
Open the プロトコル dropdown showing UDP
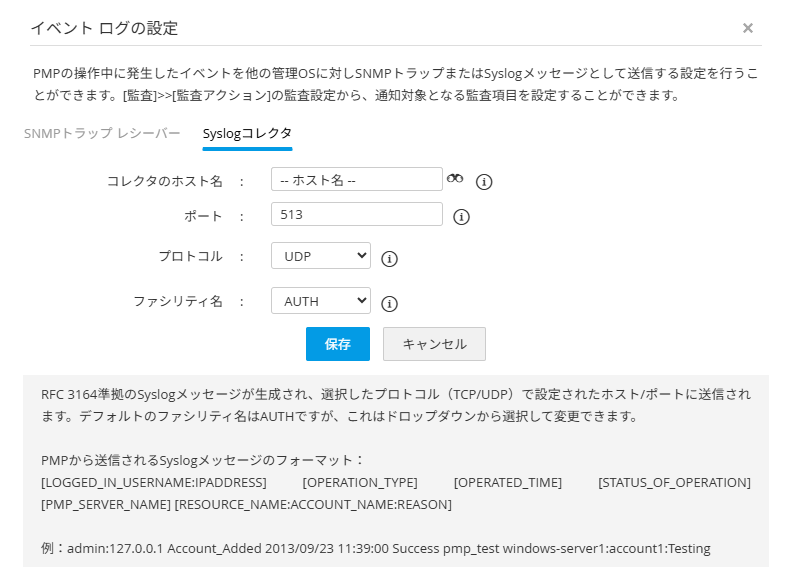[x=320, y=256]
